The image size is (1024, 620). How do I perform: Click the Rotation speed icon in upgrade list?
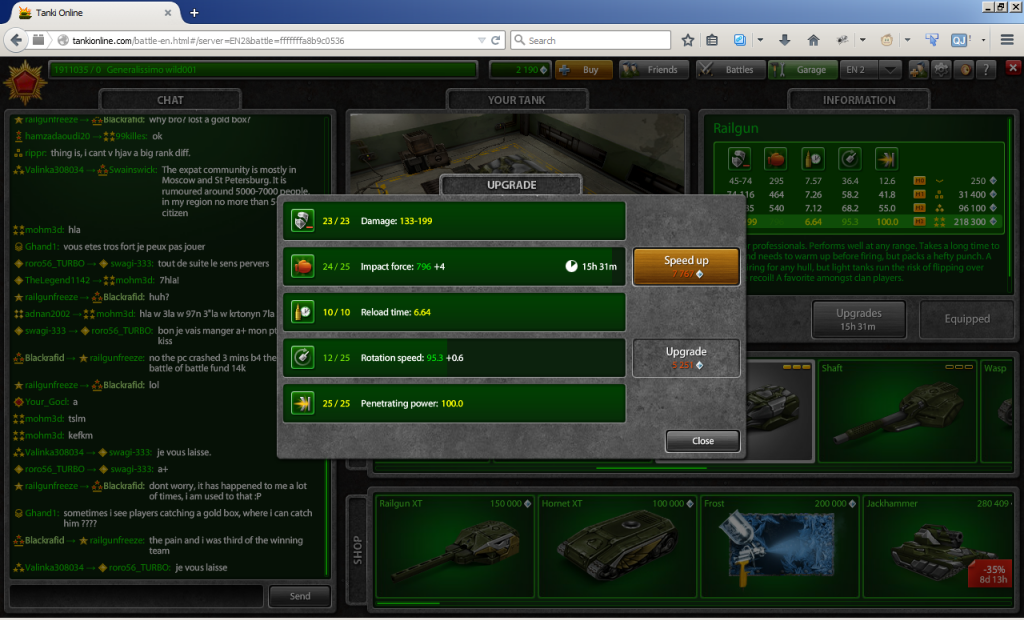300,357
